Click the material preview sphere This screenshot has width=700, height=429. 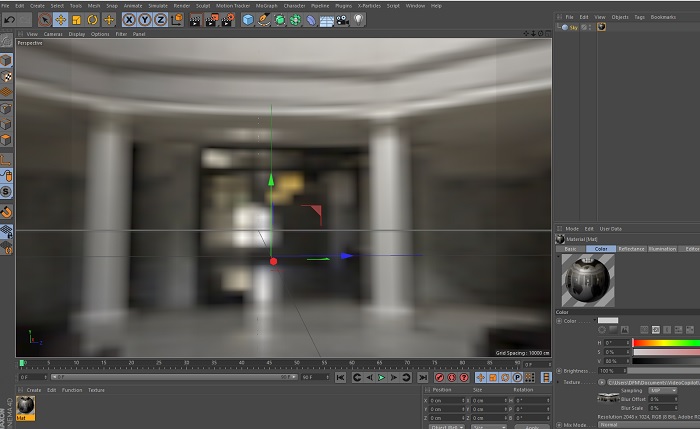pos(588,280)
